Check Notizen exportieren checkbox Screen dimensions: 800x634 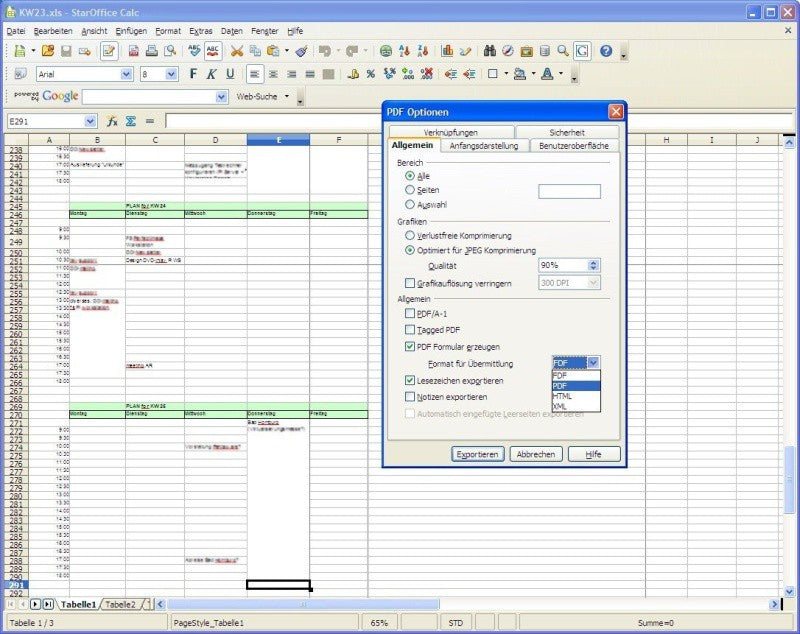pos(410,396)
